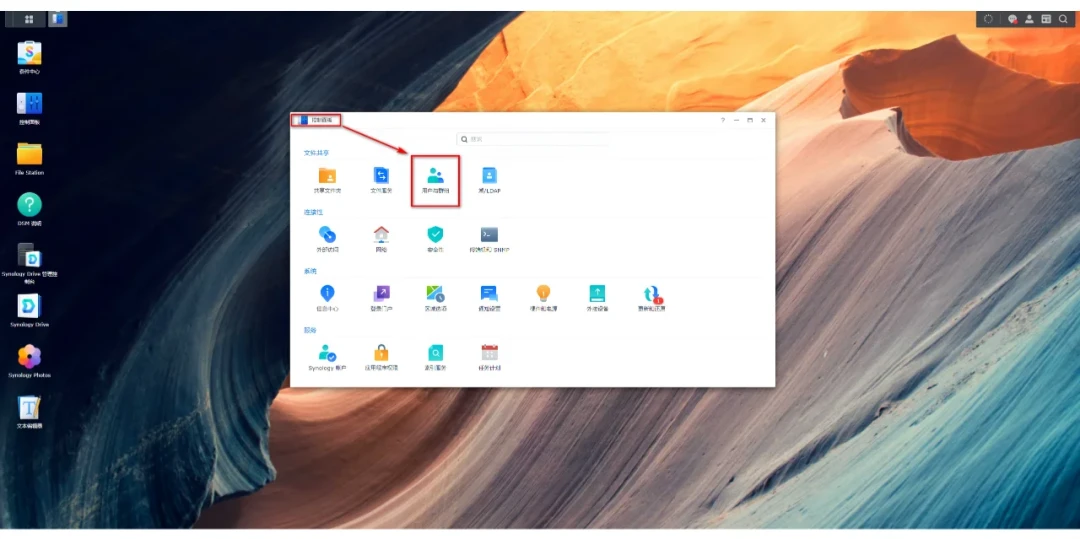Screen dimensions: 1080x539
Task: Open Control Panel help question mark
Action: pyautogui.click(x=723, y=120)
